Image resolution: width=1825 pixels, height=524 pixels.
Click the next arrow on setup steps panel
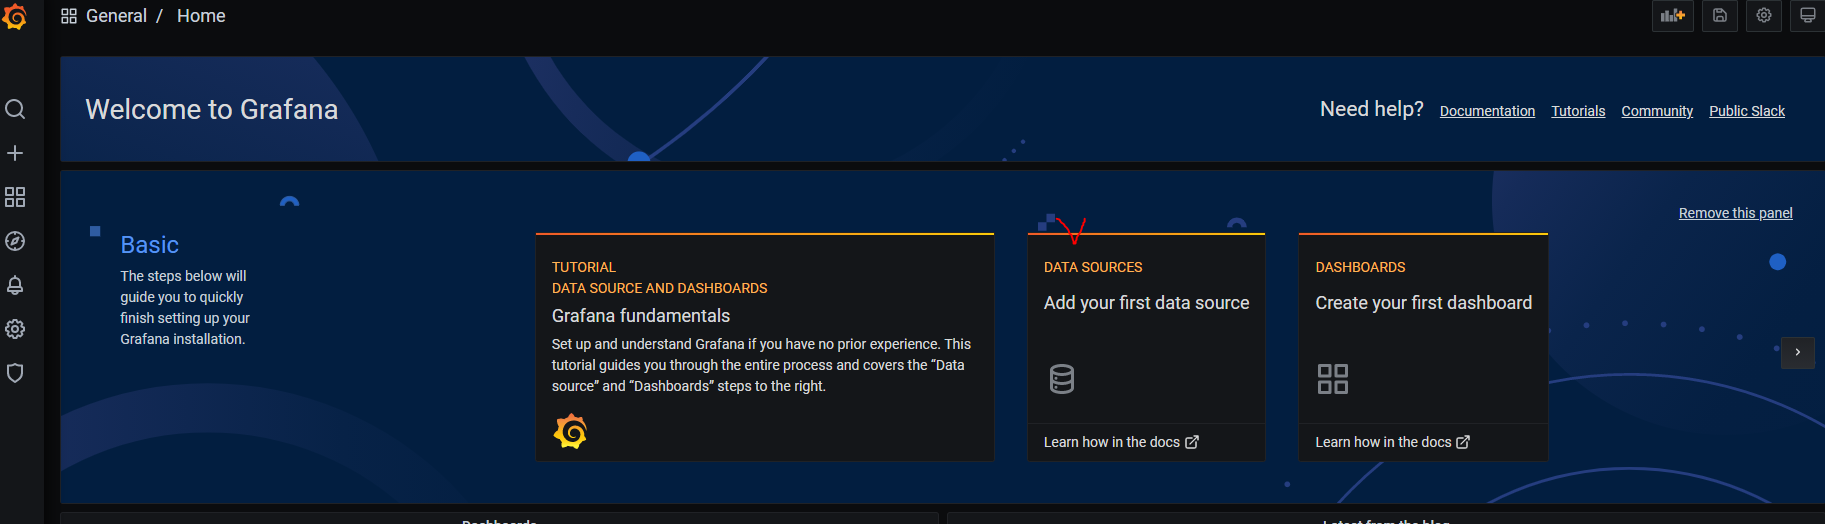[1798, 352]
